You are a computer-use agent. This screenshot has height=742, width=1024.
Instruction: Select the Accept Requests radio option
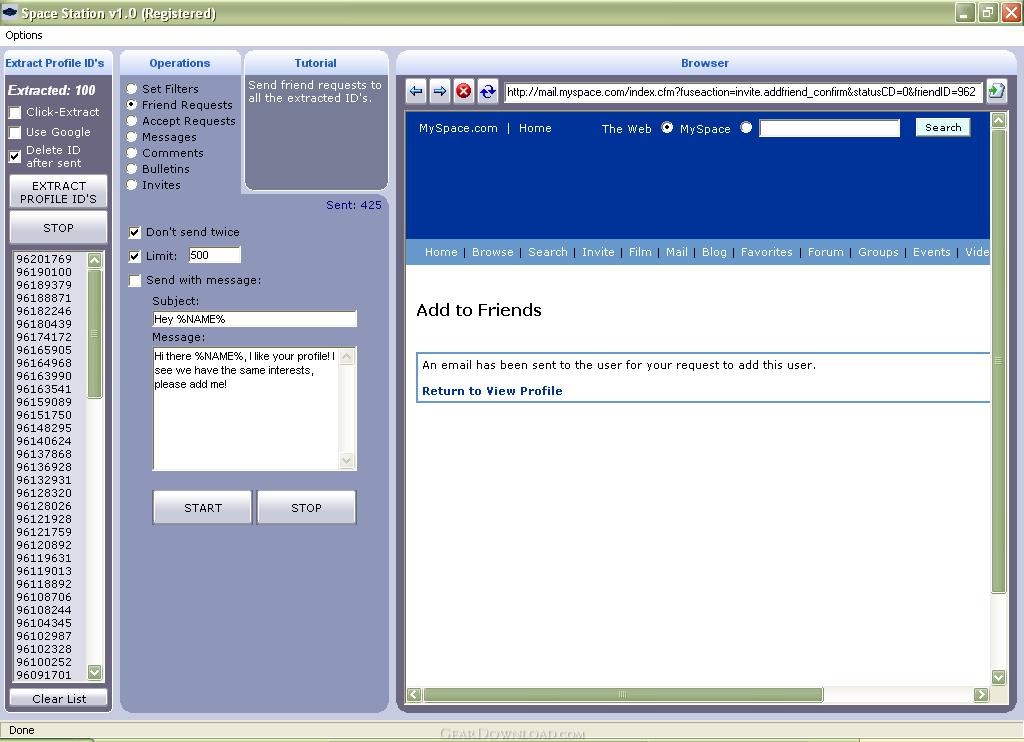click(132, 121)
